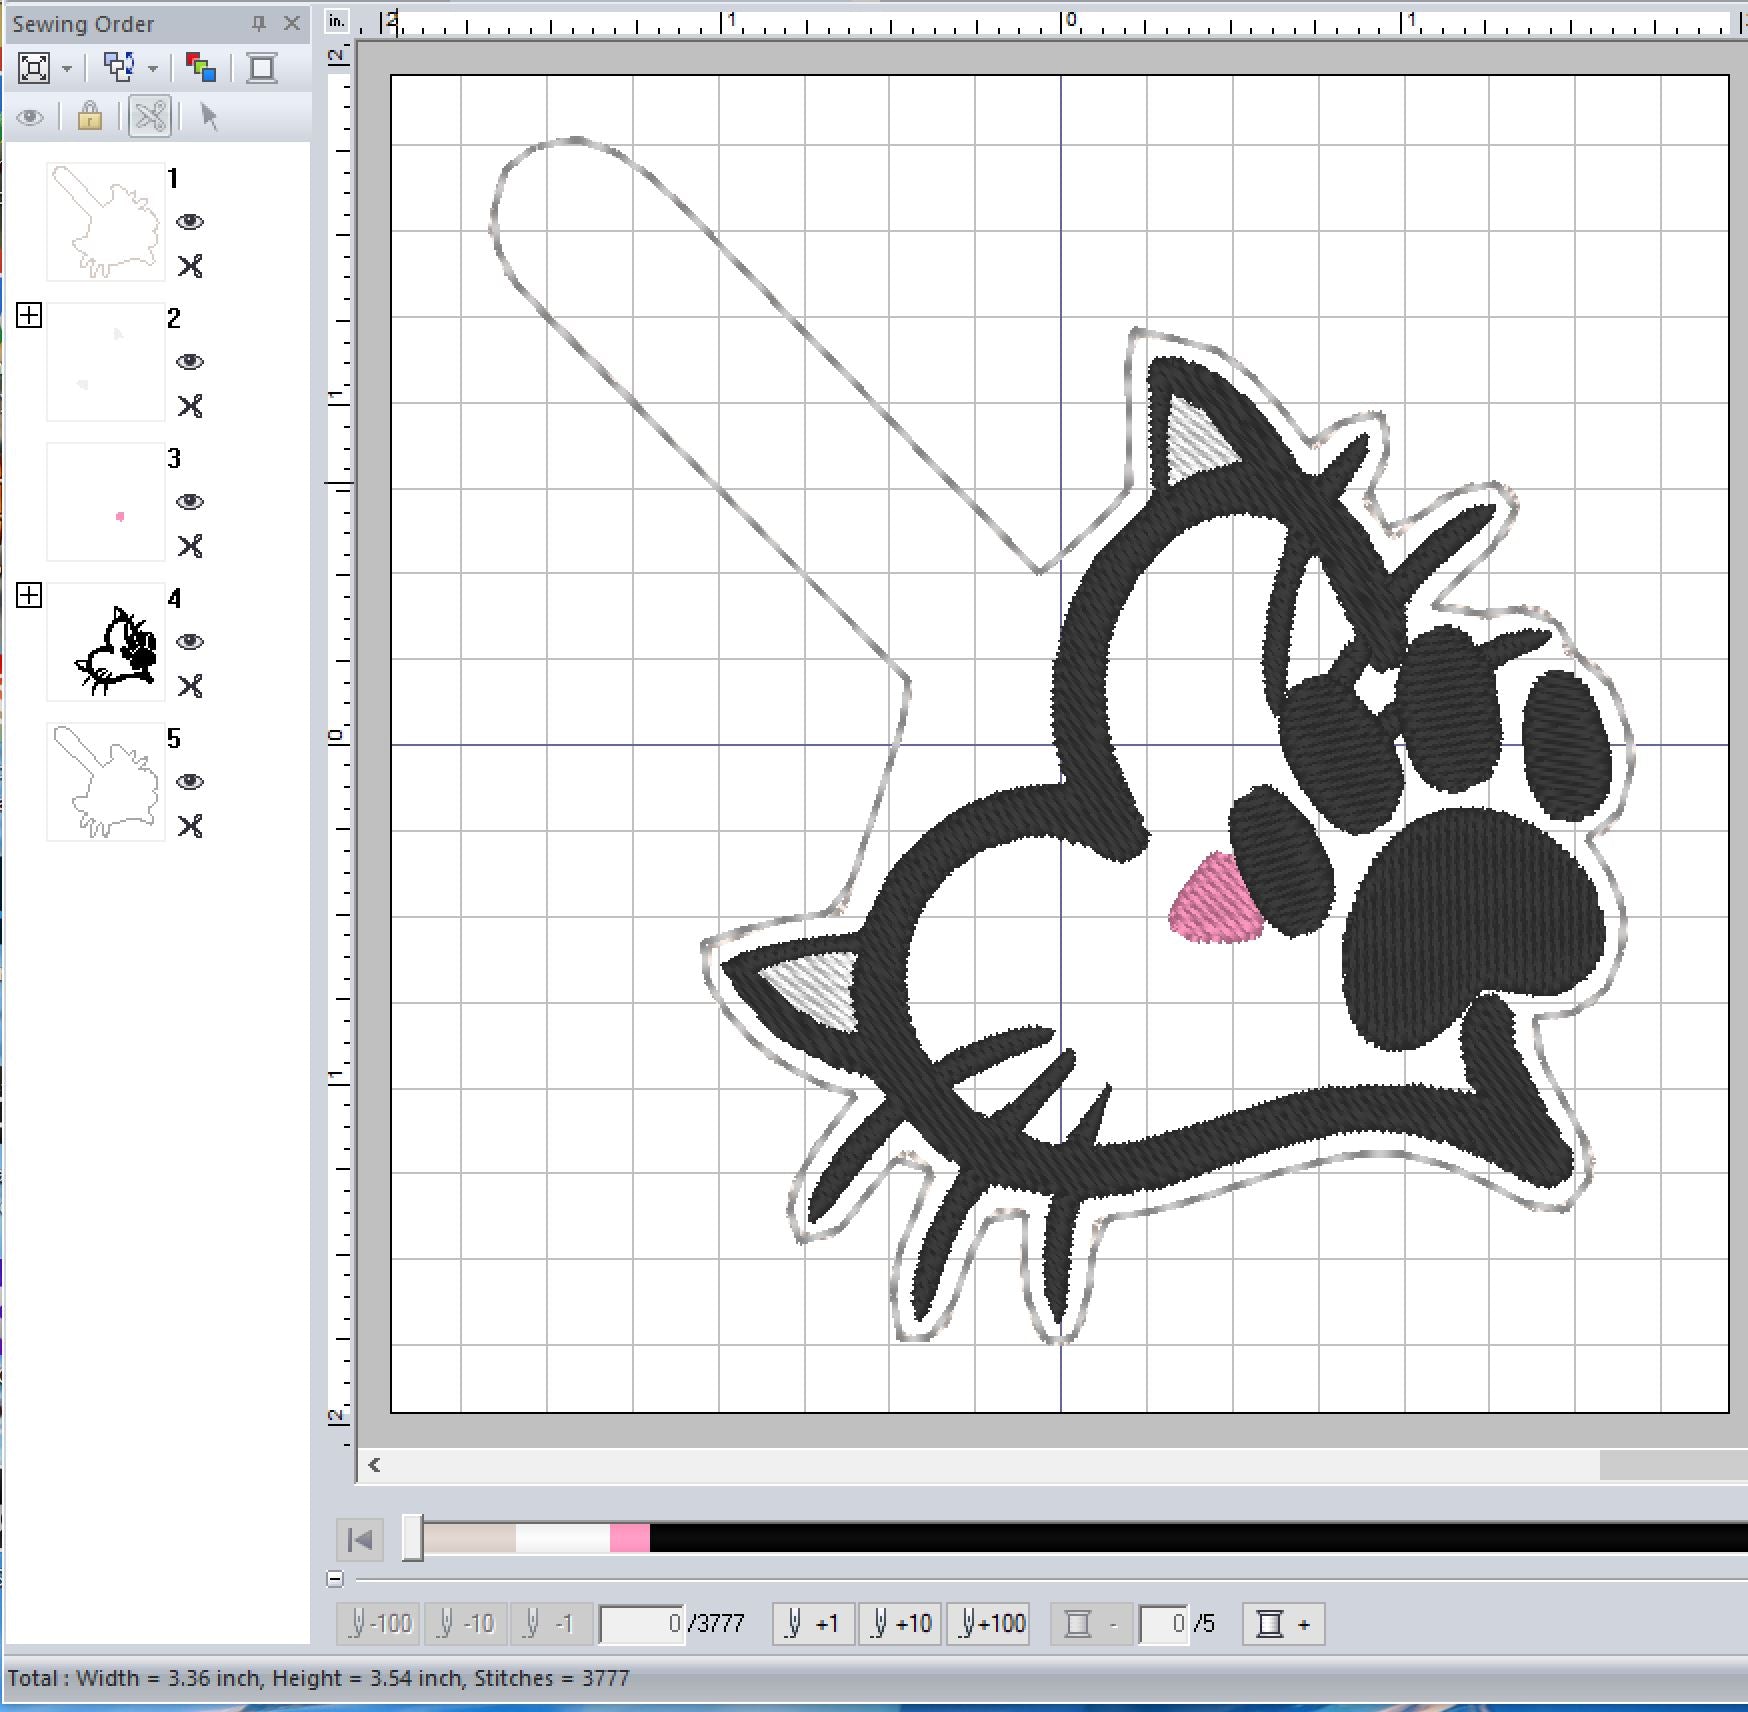Jump to the next thread color spool

click(1283, 1624)
